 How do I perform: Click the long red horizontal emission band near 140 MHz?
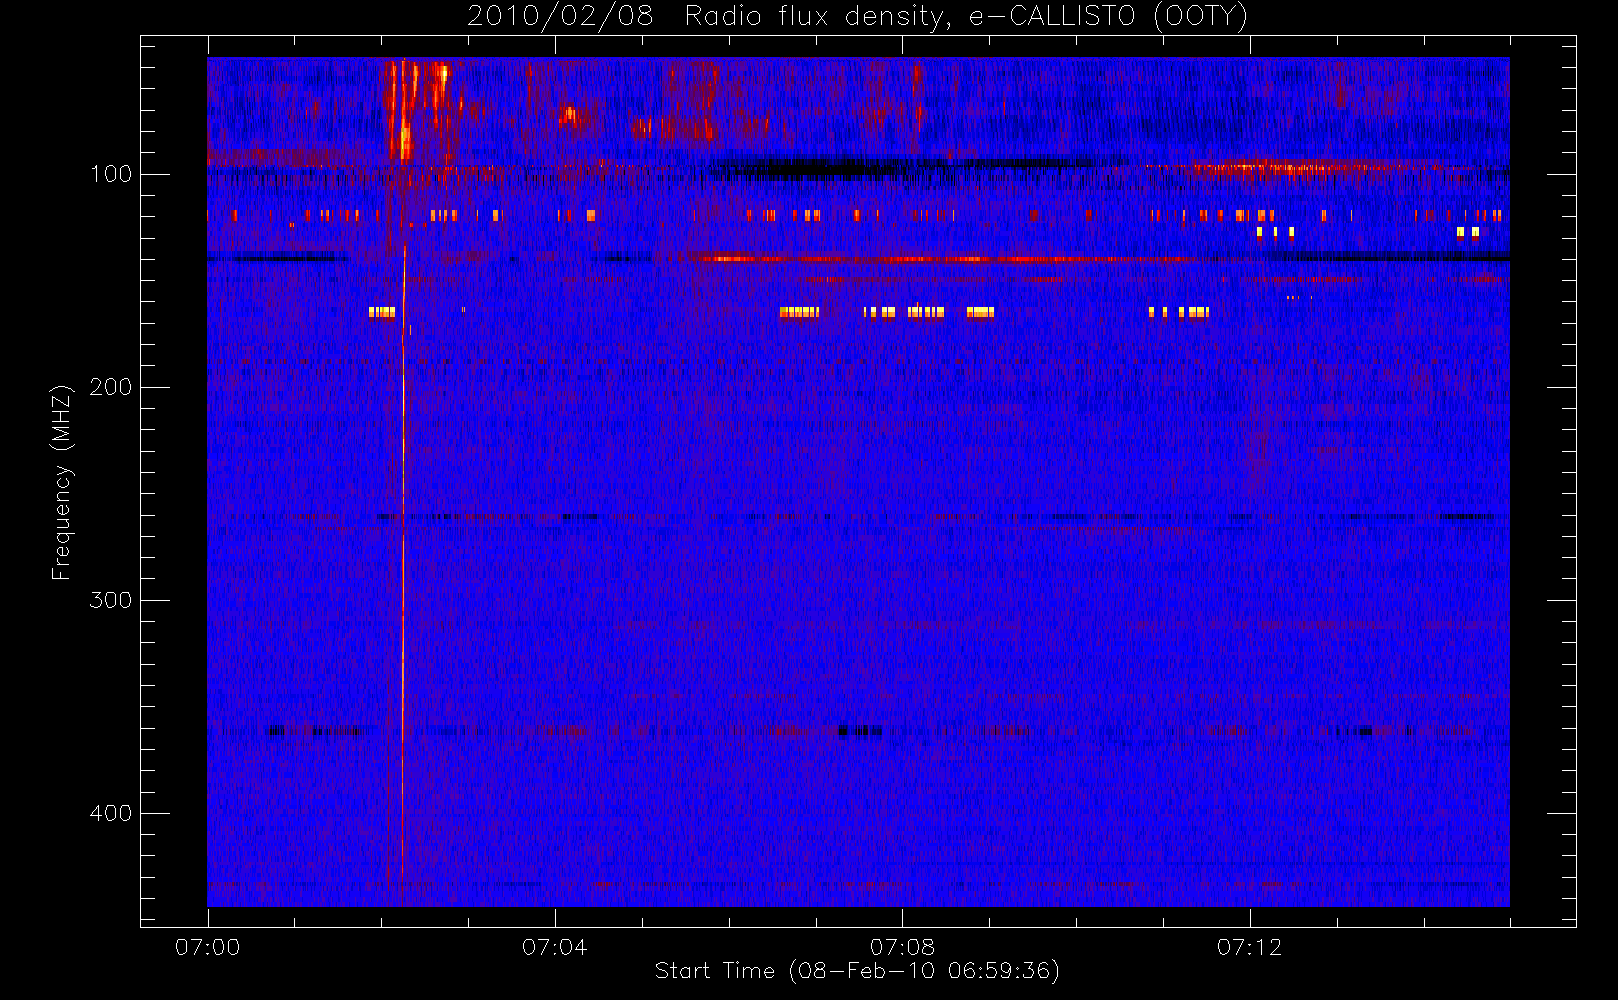945,259
